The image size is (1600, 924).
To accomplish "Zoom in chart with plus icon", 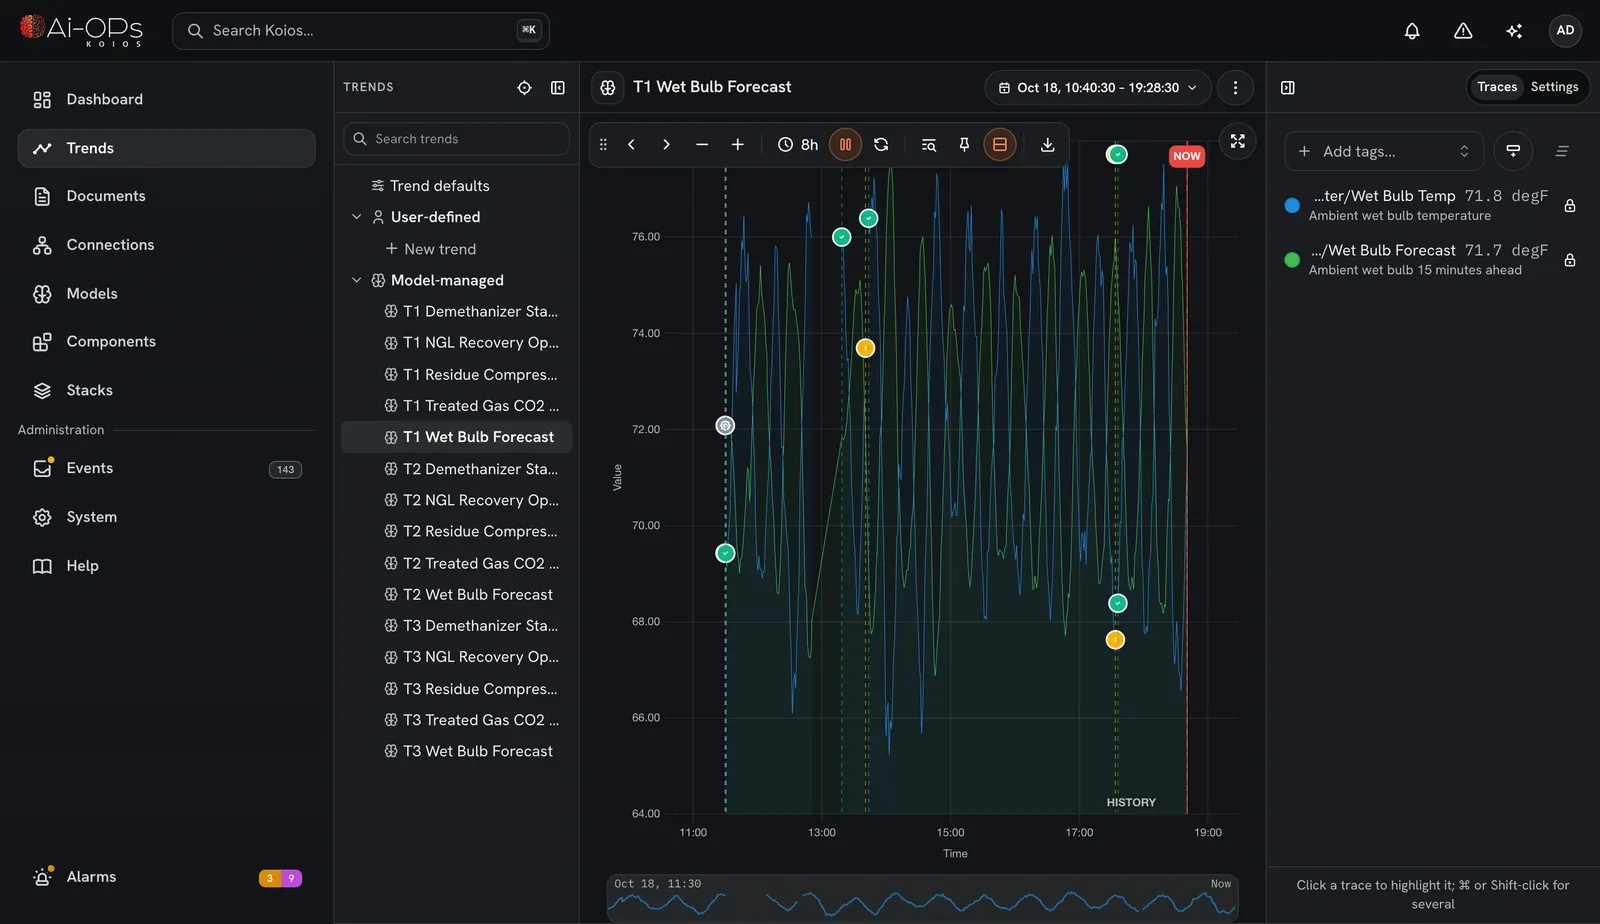I will (x=738, y=145).
